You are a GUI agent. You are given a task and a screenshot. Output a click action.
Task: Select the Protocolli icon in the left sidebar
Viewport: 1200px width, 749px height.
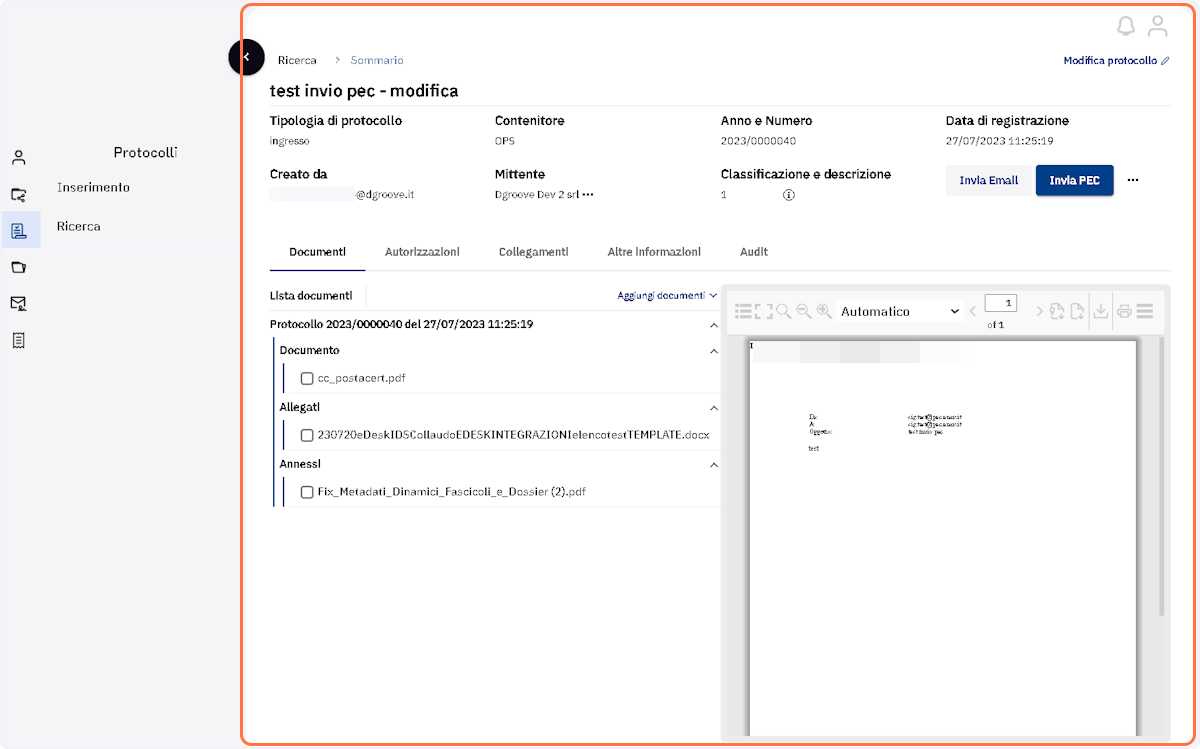[x=19, y=231]
